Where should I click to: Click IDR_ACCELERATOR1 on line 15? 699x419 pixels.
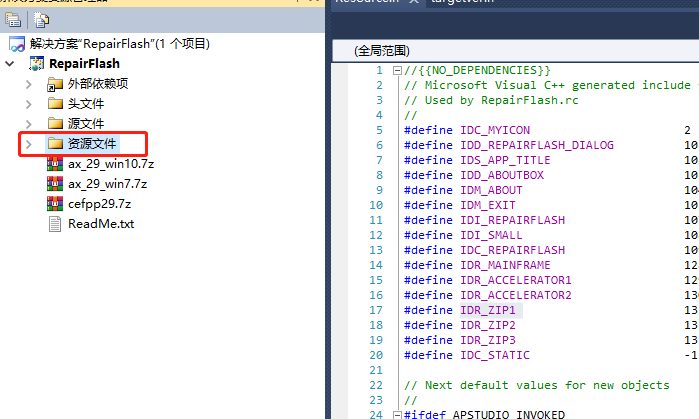[516, 280]
